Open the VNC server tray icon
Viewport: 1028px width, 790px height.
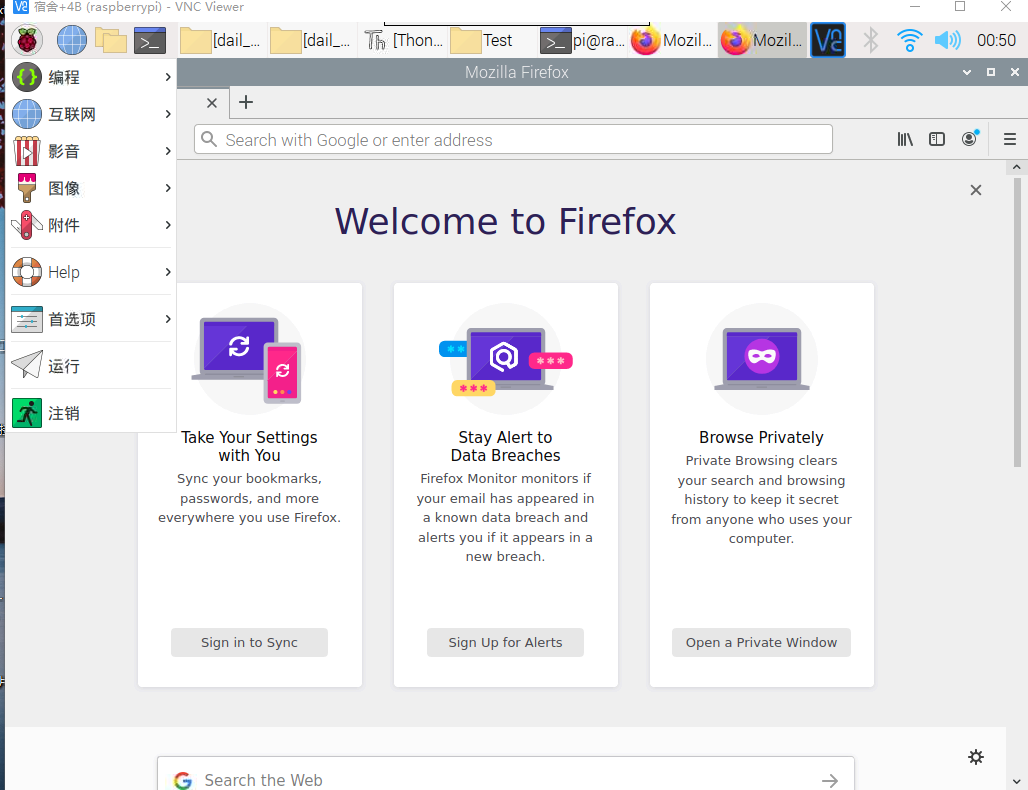[827, 40]
